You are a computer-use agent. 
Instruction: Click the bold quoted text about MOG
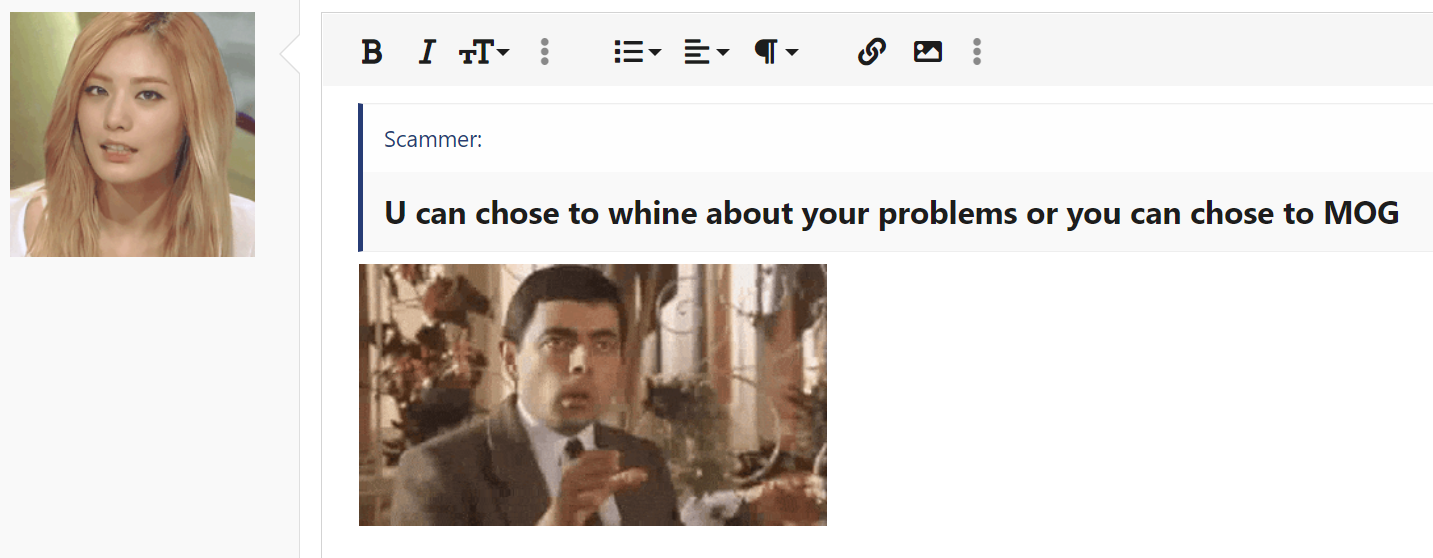tap(891, 213)
